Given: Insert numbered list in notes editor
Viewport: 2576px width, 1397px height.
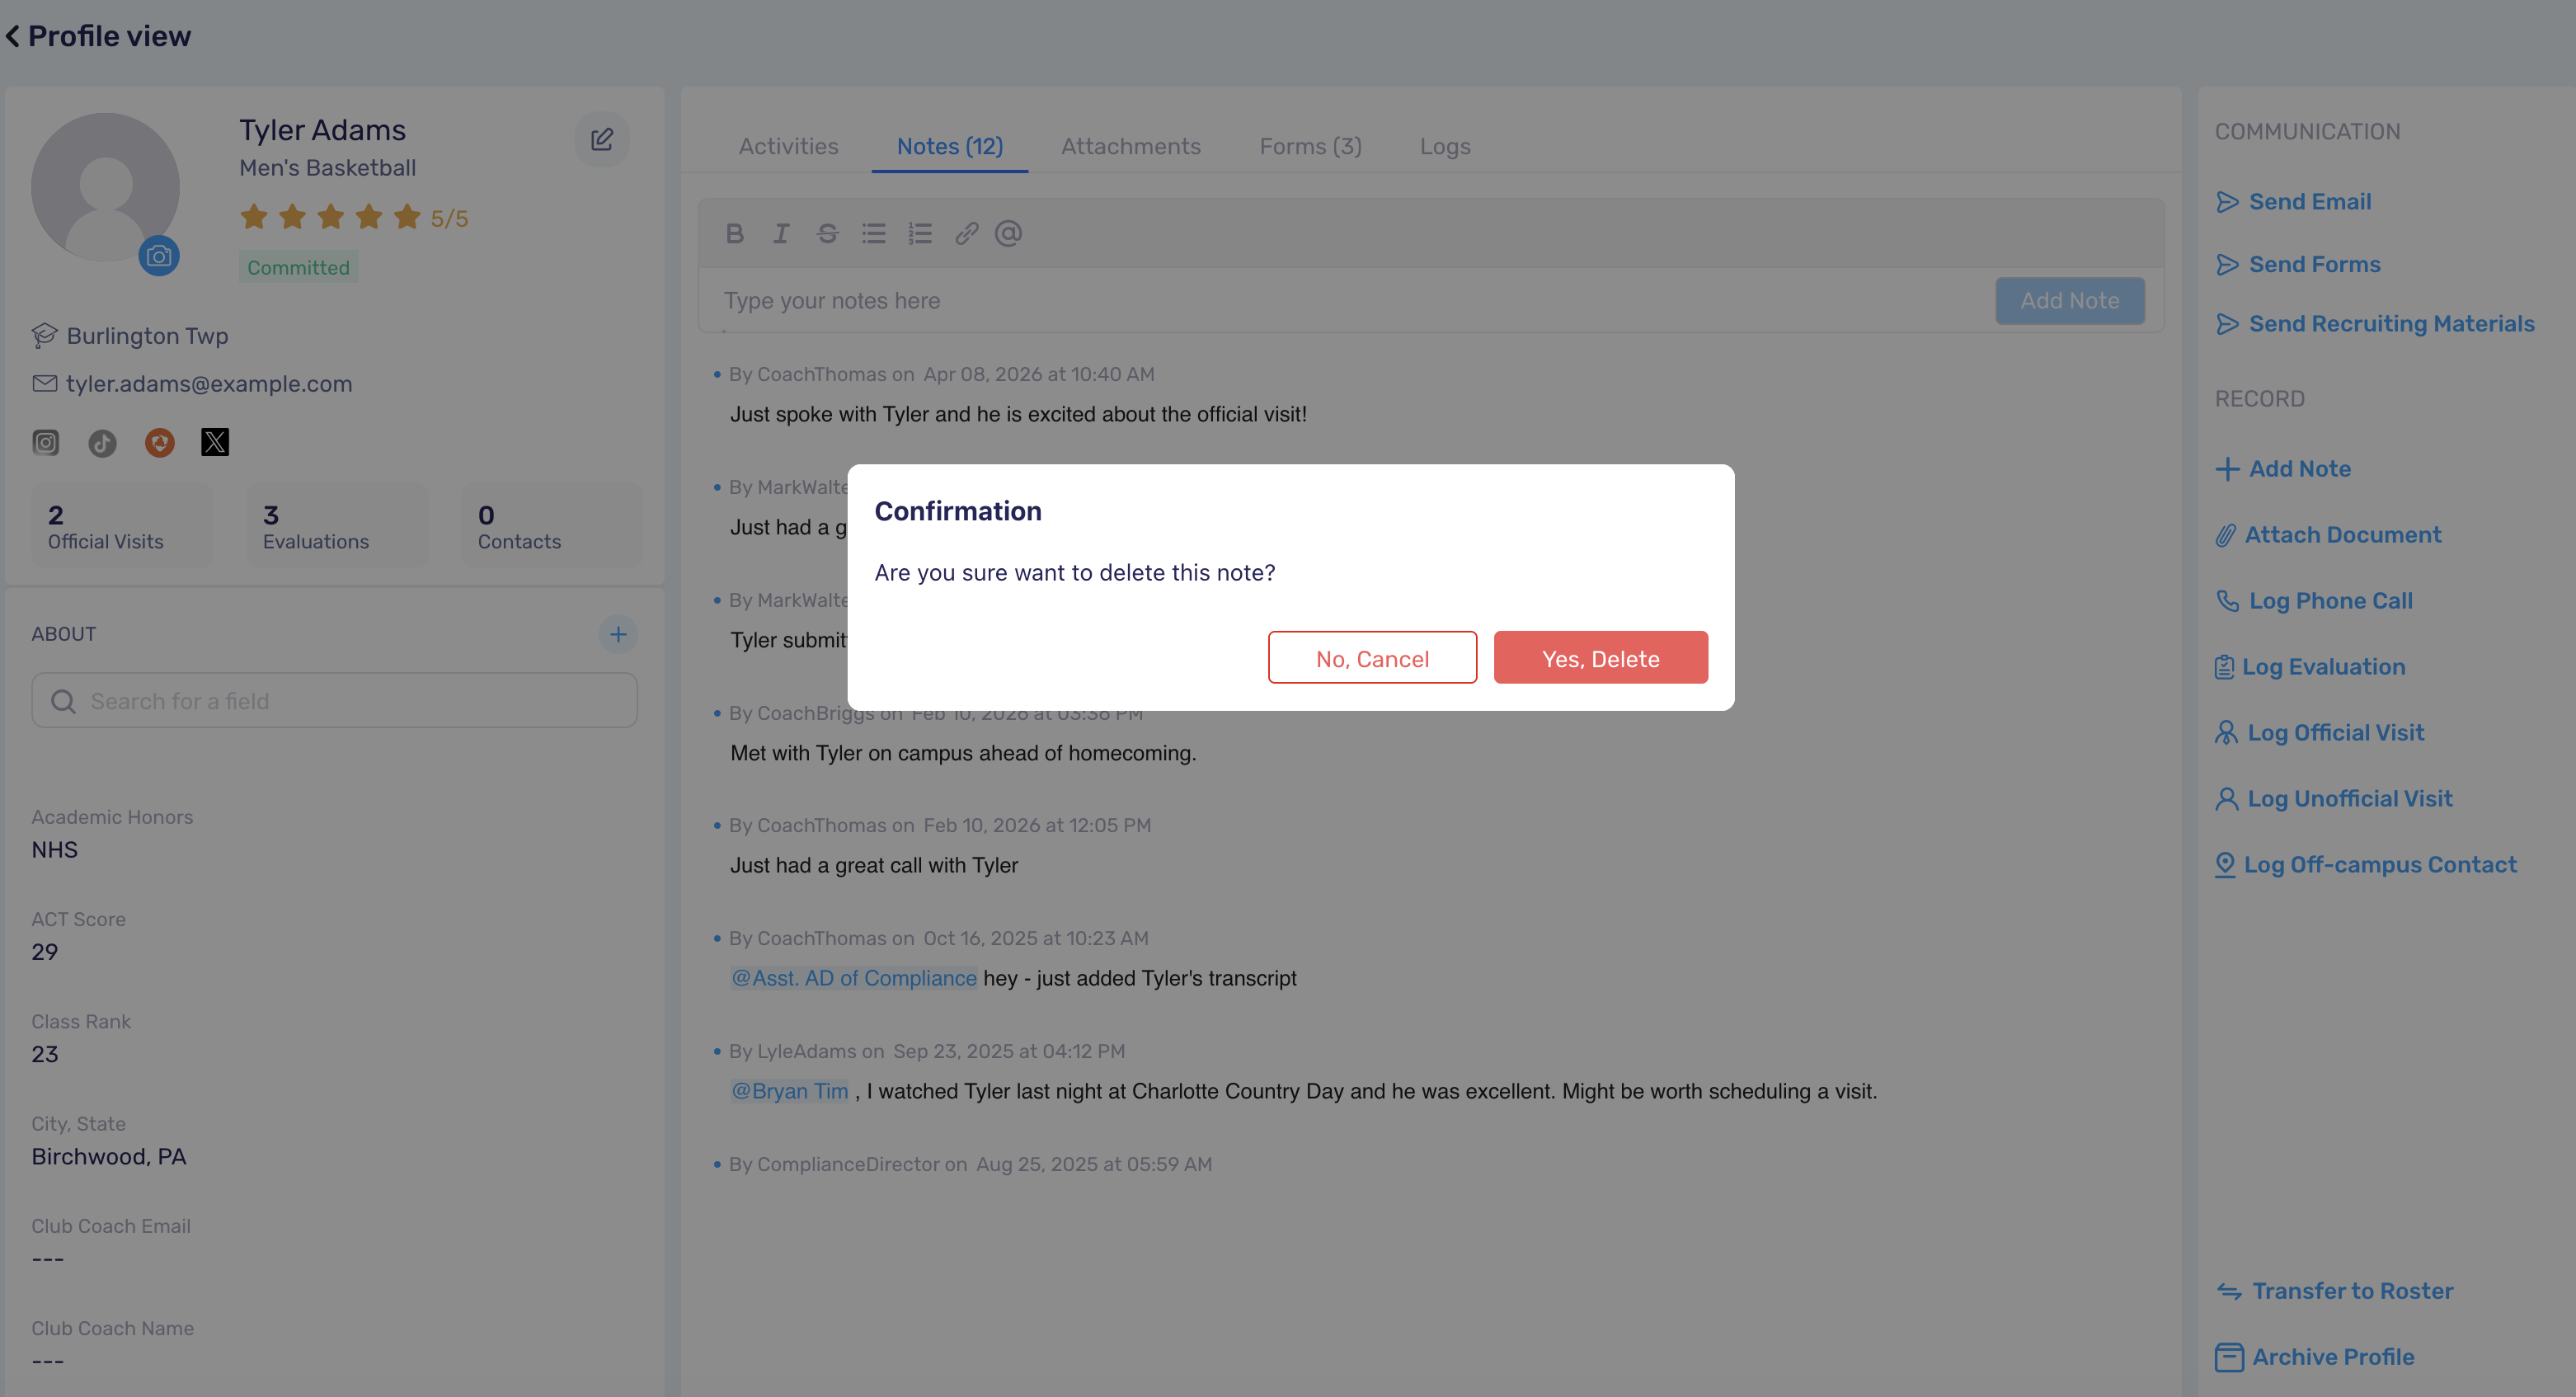Looking at the screenshot, I should [x=920, y=233].
